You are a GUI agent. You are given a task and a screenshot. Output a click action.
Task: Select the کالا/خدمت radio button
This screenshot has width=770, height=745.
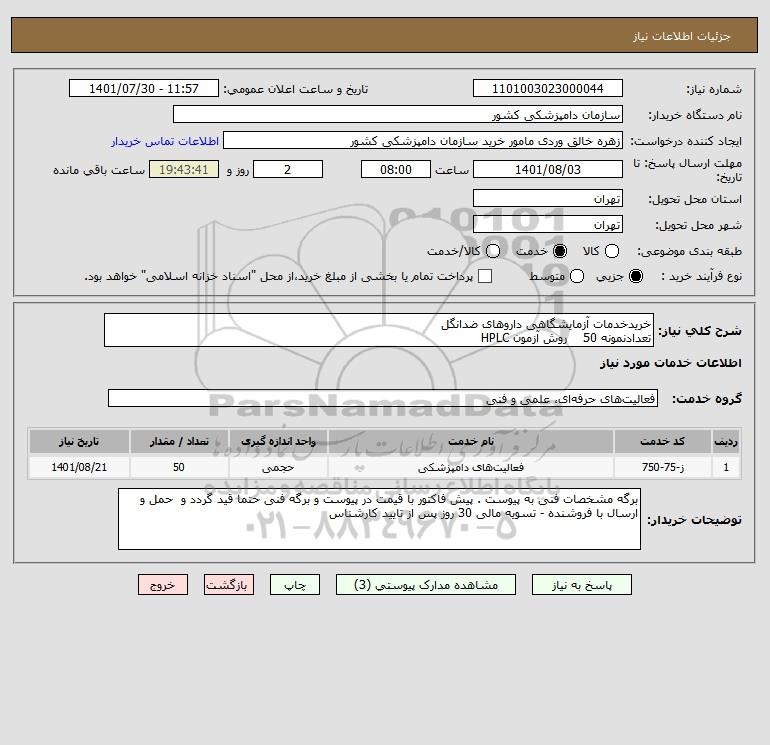coord(493,251)
